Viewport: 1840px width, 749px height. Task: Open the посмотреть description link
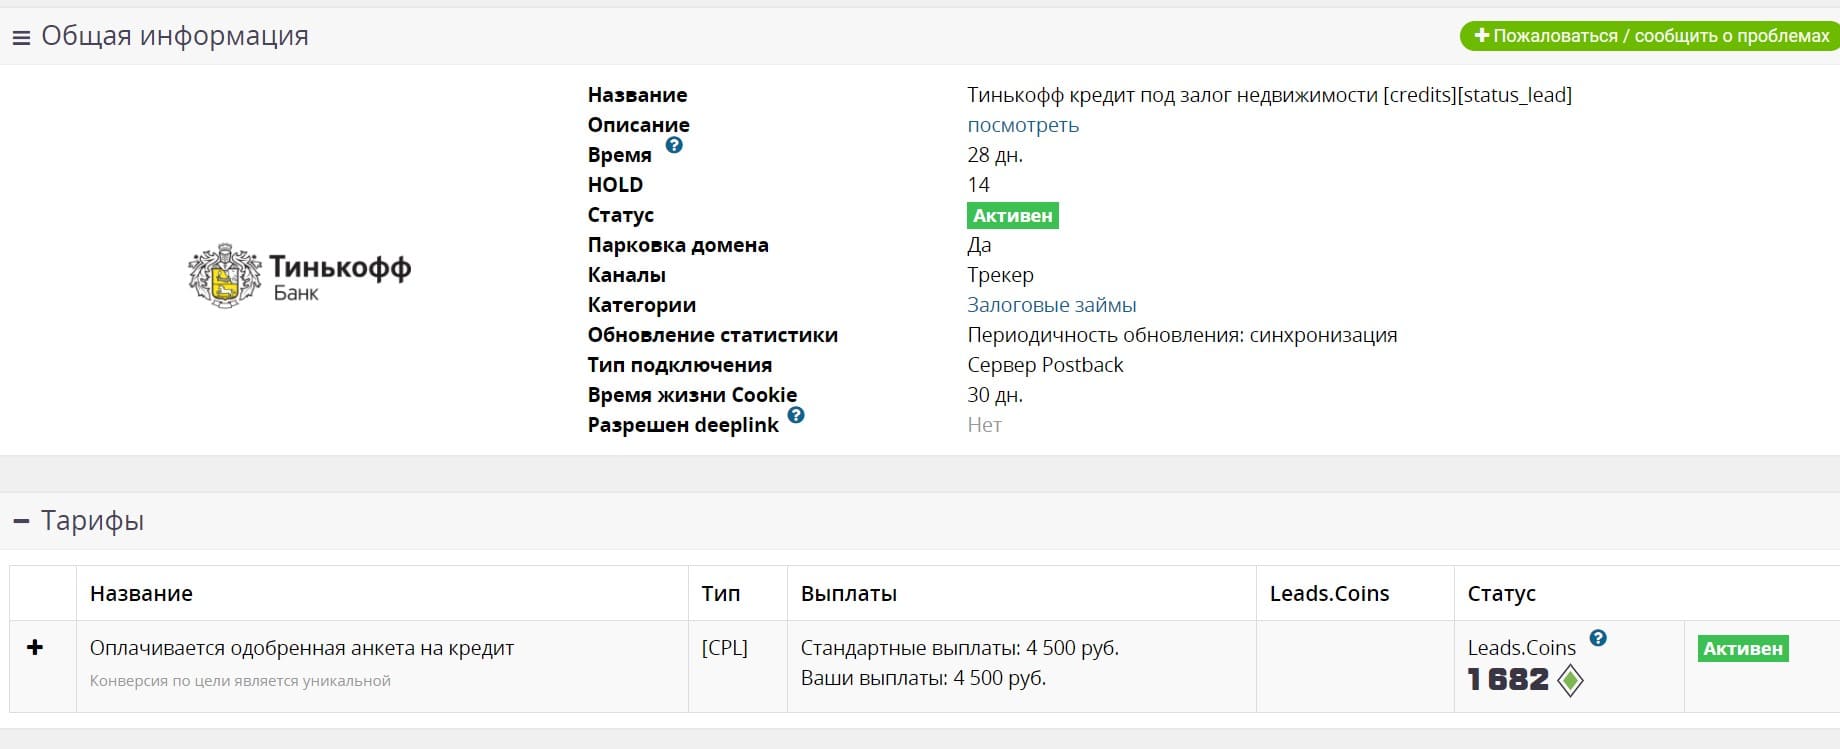(x=1022, y=125)
